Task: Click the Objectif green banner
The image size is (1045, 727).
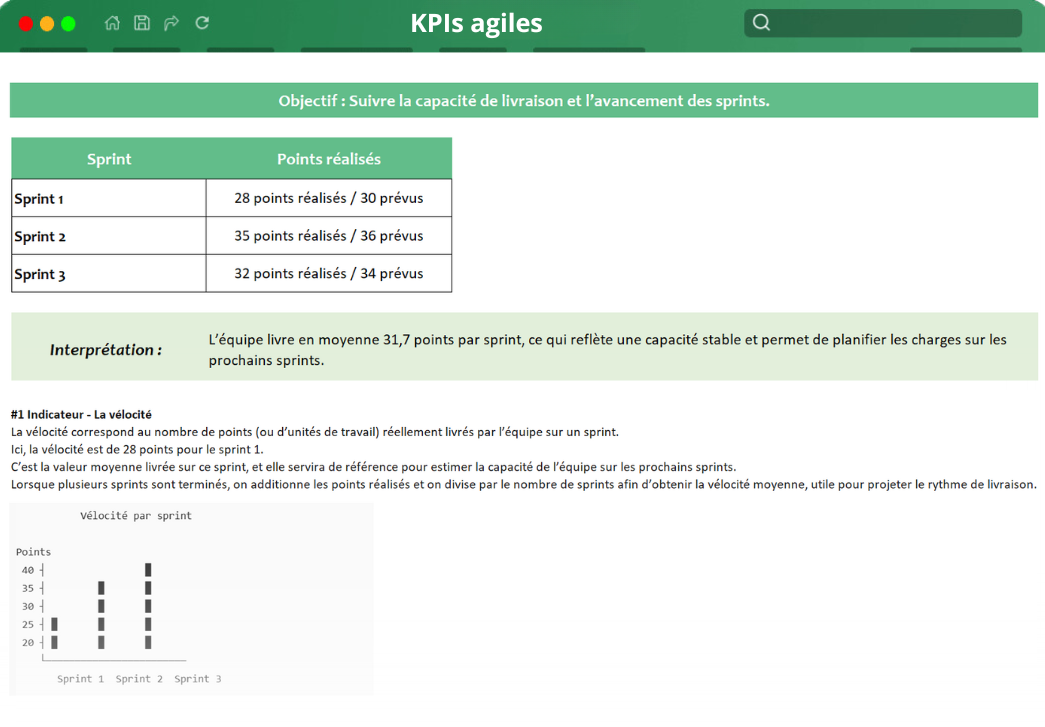Action: click(523, 100)
